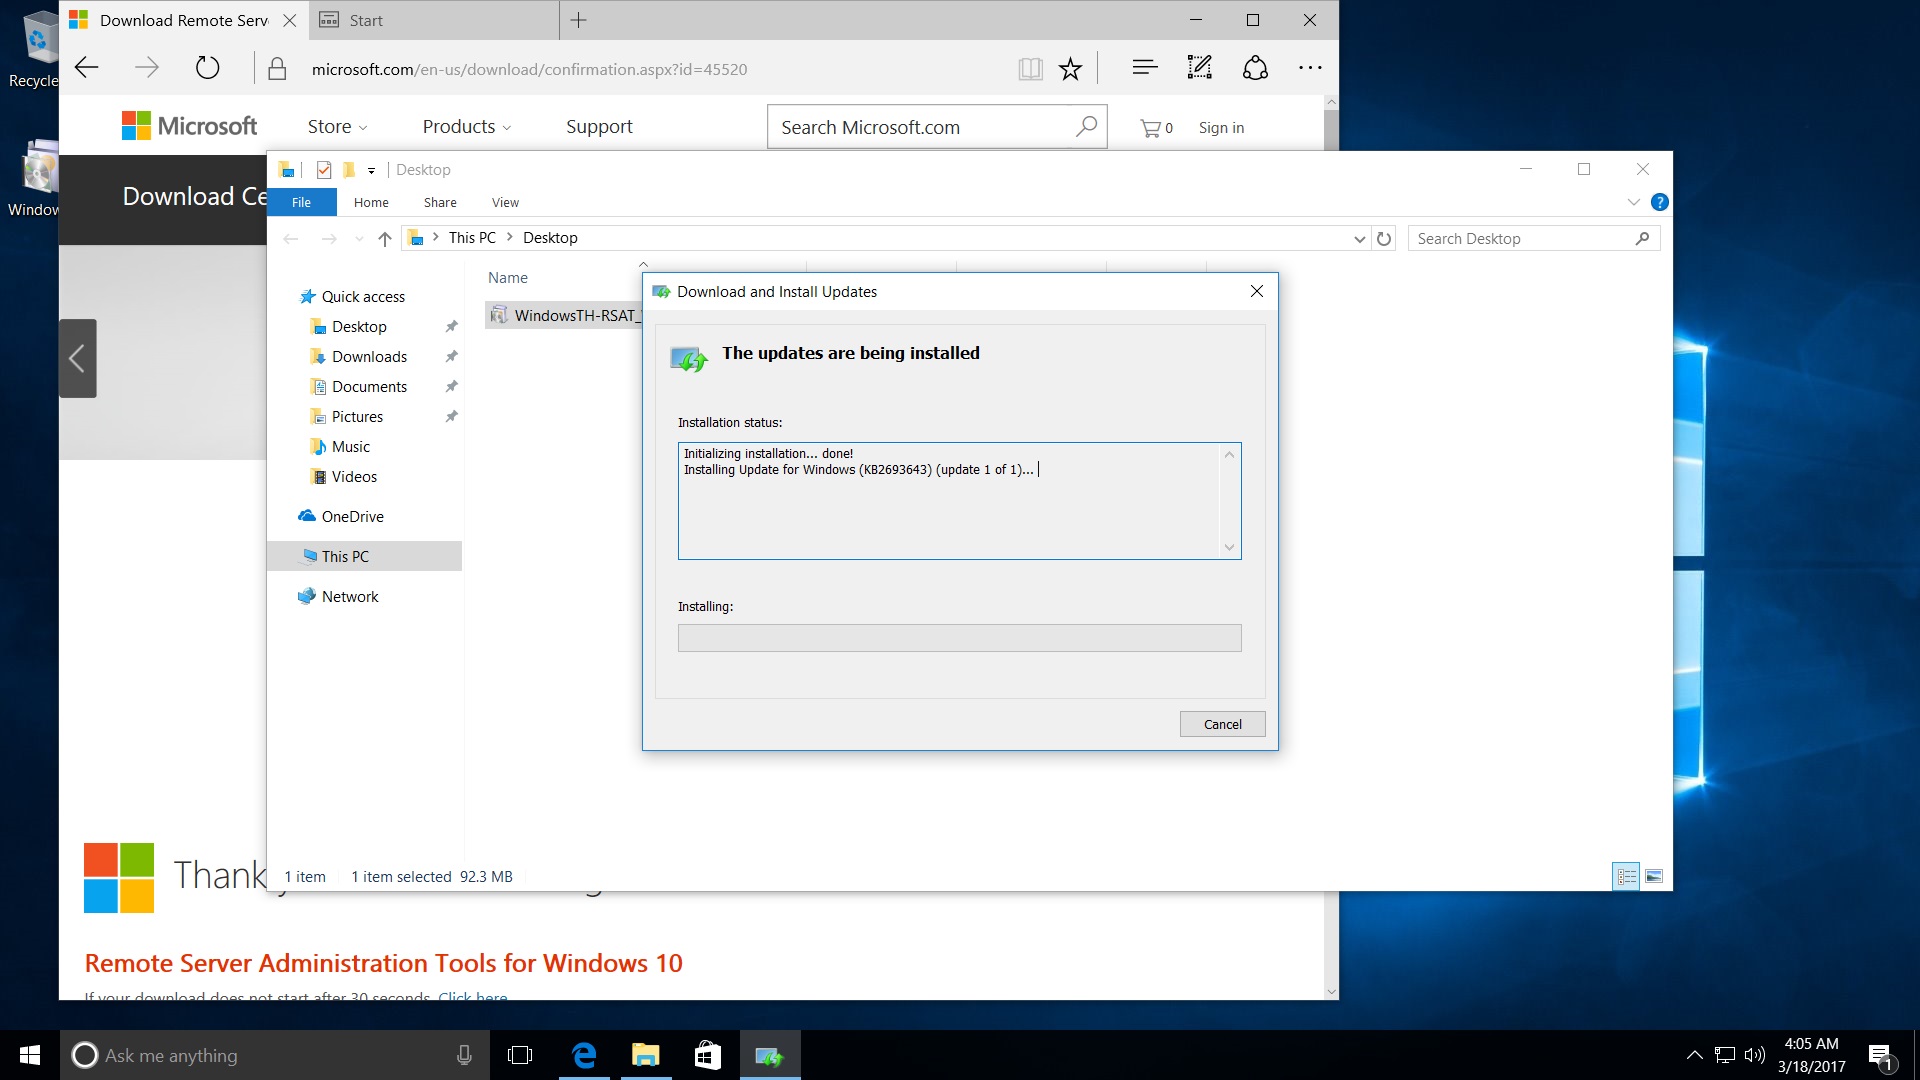Click Support in Microsoft navigation

tap(599, 127)
